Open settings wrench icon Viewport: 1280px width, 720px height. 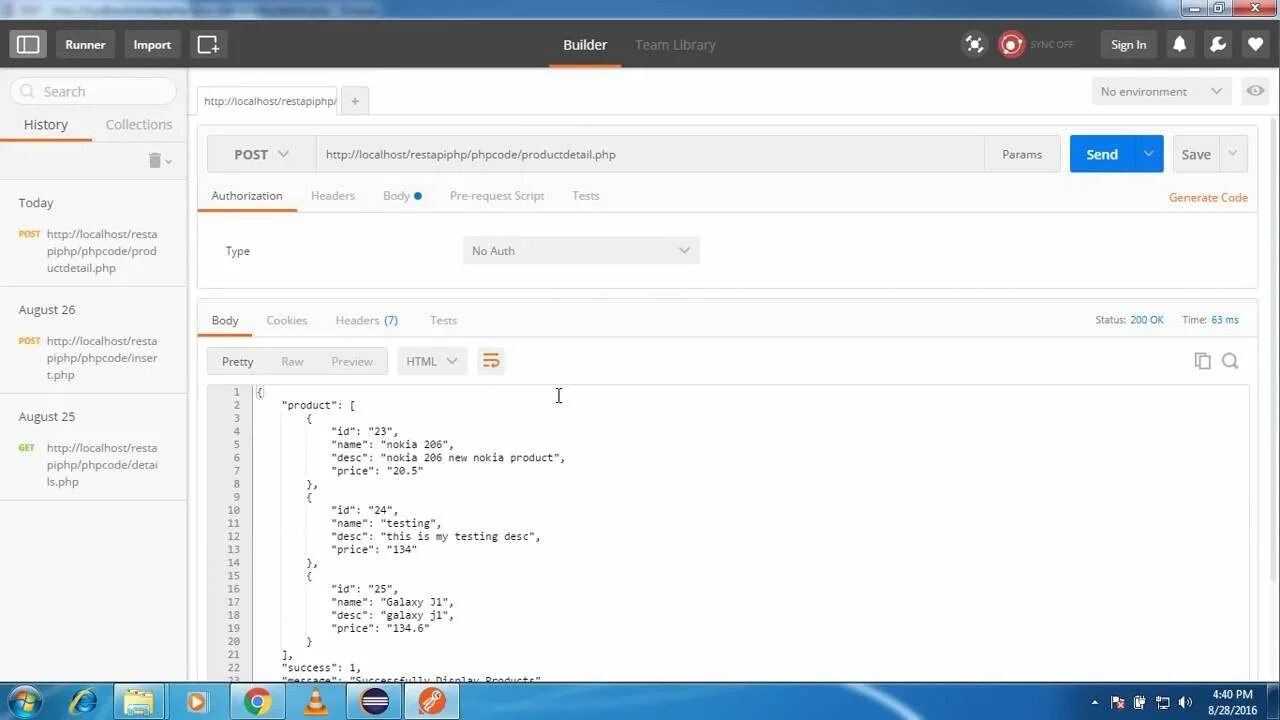point(1218,44)
